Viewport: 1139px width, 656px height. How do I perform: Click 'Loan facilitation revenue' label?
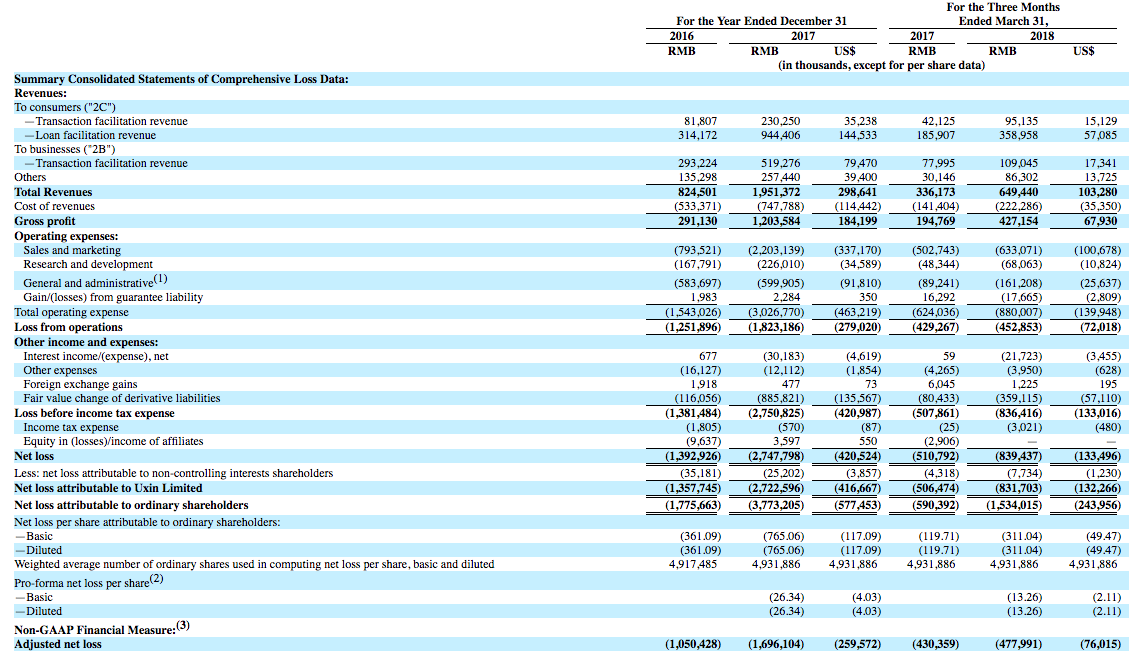coord(95,135)
